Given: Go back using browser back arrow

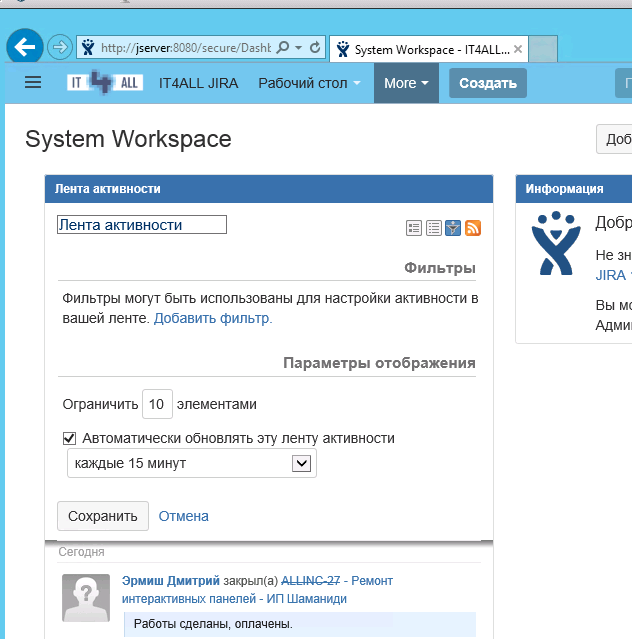Looking at the screenshot, I should (25, 47).
